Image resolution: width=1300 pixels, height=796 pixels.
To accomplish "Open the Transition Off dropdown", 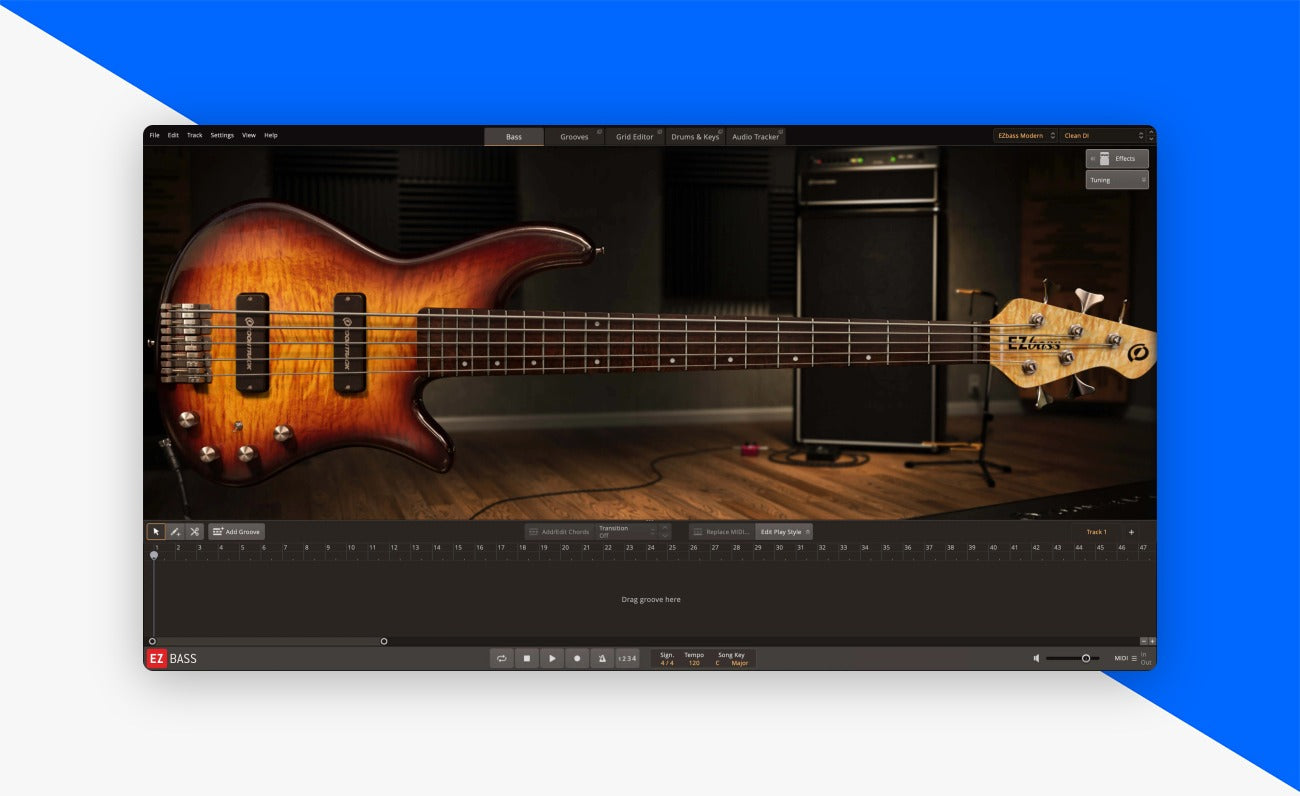I will [626, 532].
